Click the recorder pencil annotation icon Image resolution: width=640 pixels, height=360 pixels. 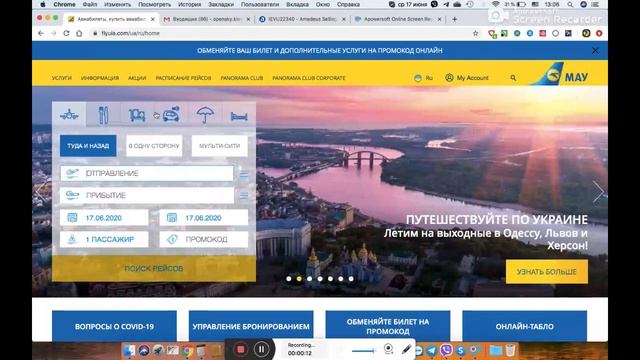click(406, 349)
